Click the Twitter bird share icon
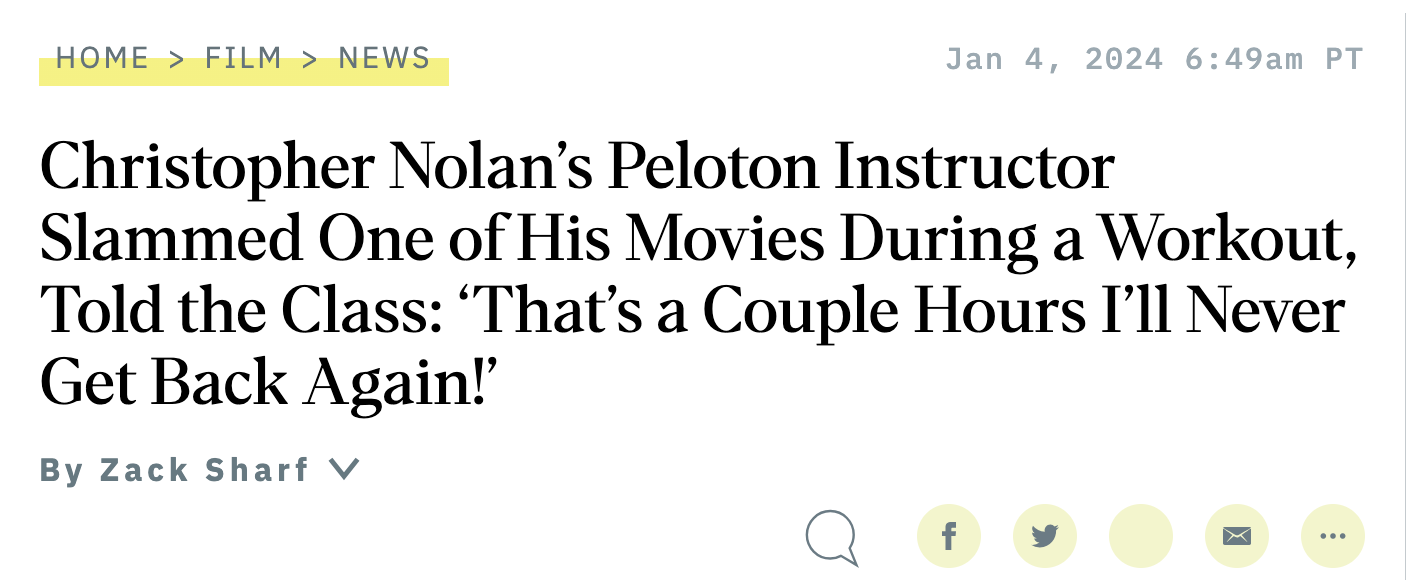 click(x=1045, y=536)
